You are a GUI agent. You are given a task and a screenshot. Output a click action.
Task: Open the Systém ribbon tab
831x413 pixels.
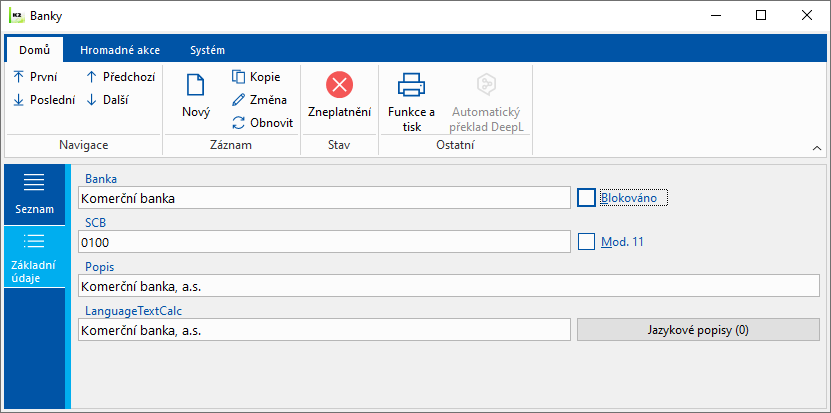point(207,49)
